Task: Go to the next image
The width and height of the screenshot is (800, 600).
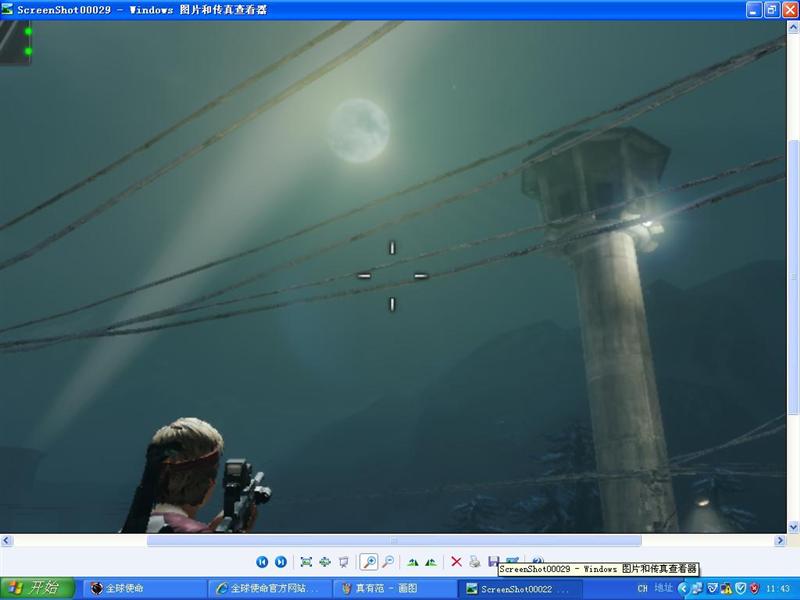Action: pos(281,562)
